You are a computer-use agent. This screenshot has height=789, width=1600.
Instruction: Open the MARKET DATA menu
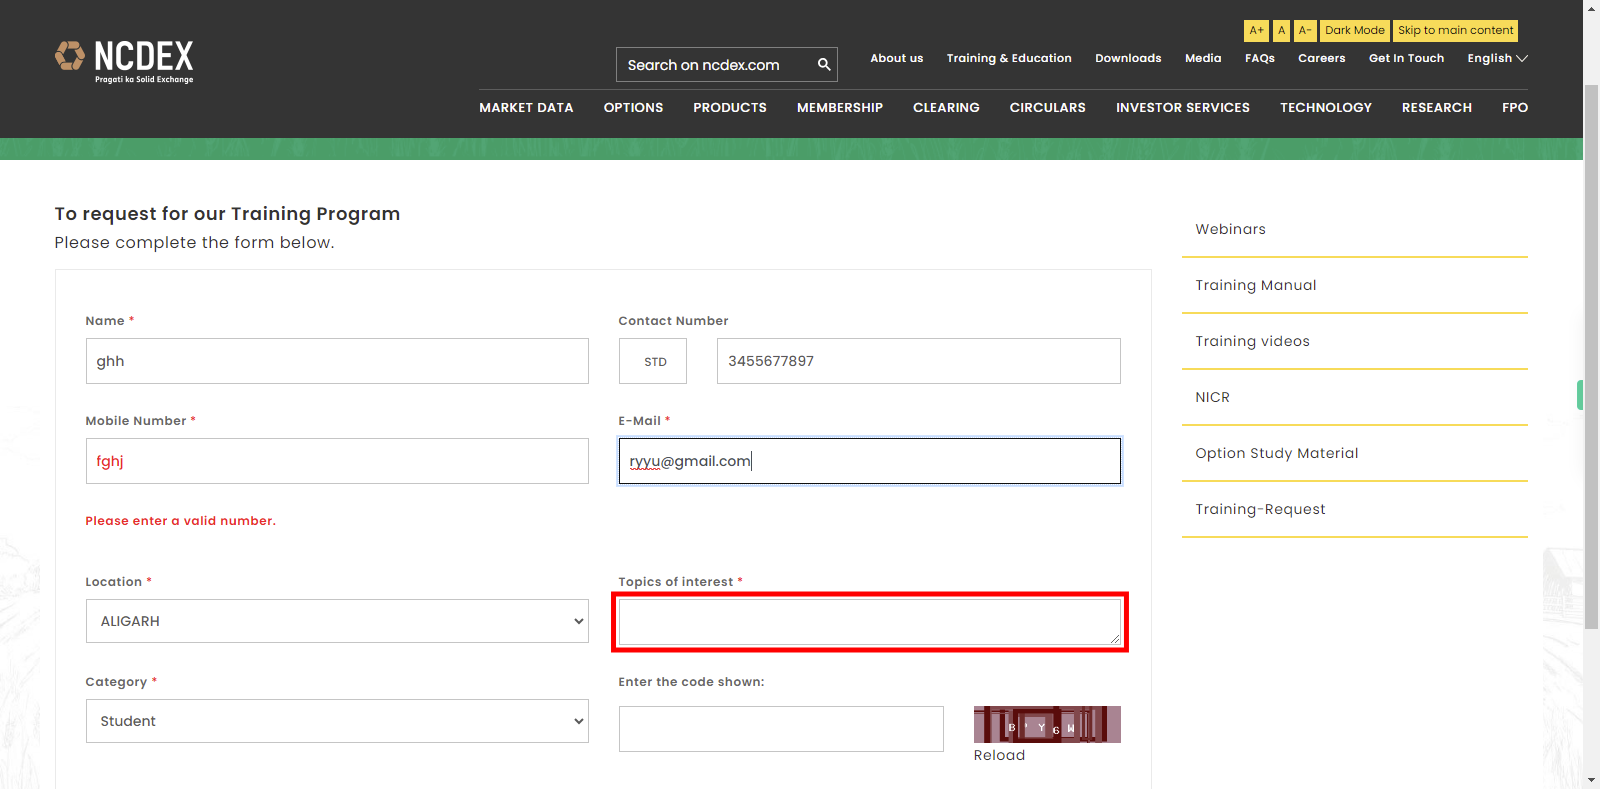coord(526,107)
